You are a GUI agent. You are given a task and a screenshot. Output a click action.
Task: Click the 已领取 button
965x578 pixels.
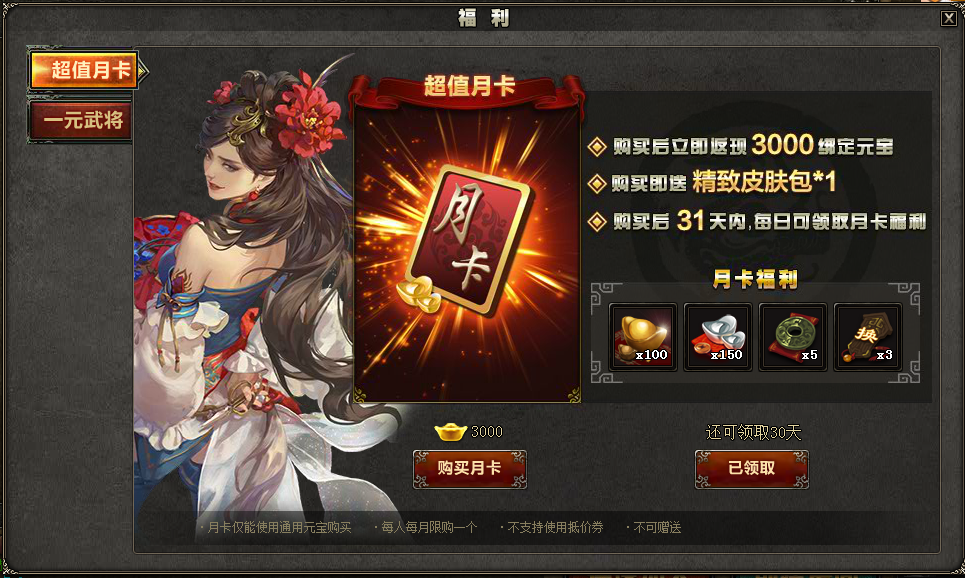click(x=751, y=469)
